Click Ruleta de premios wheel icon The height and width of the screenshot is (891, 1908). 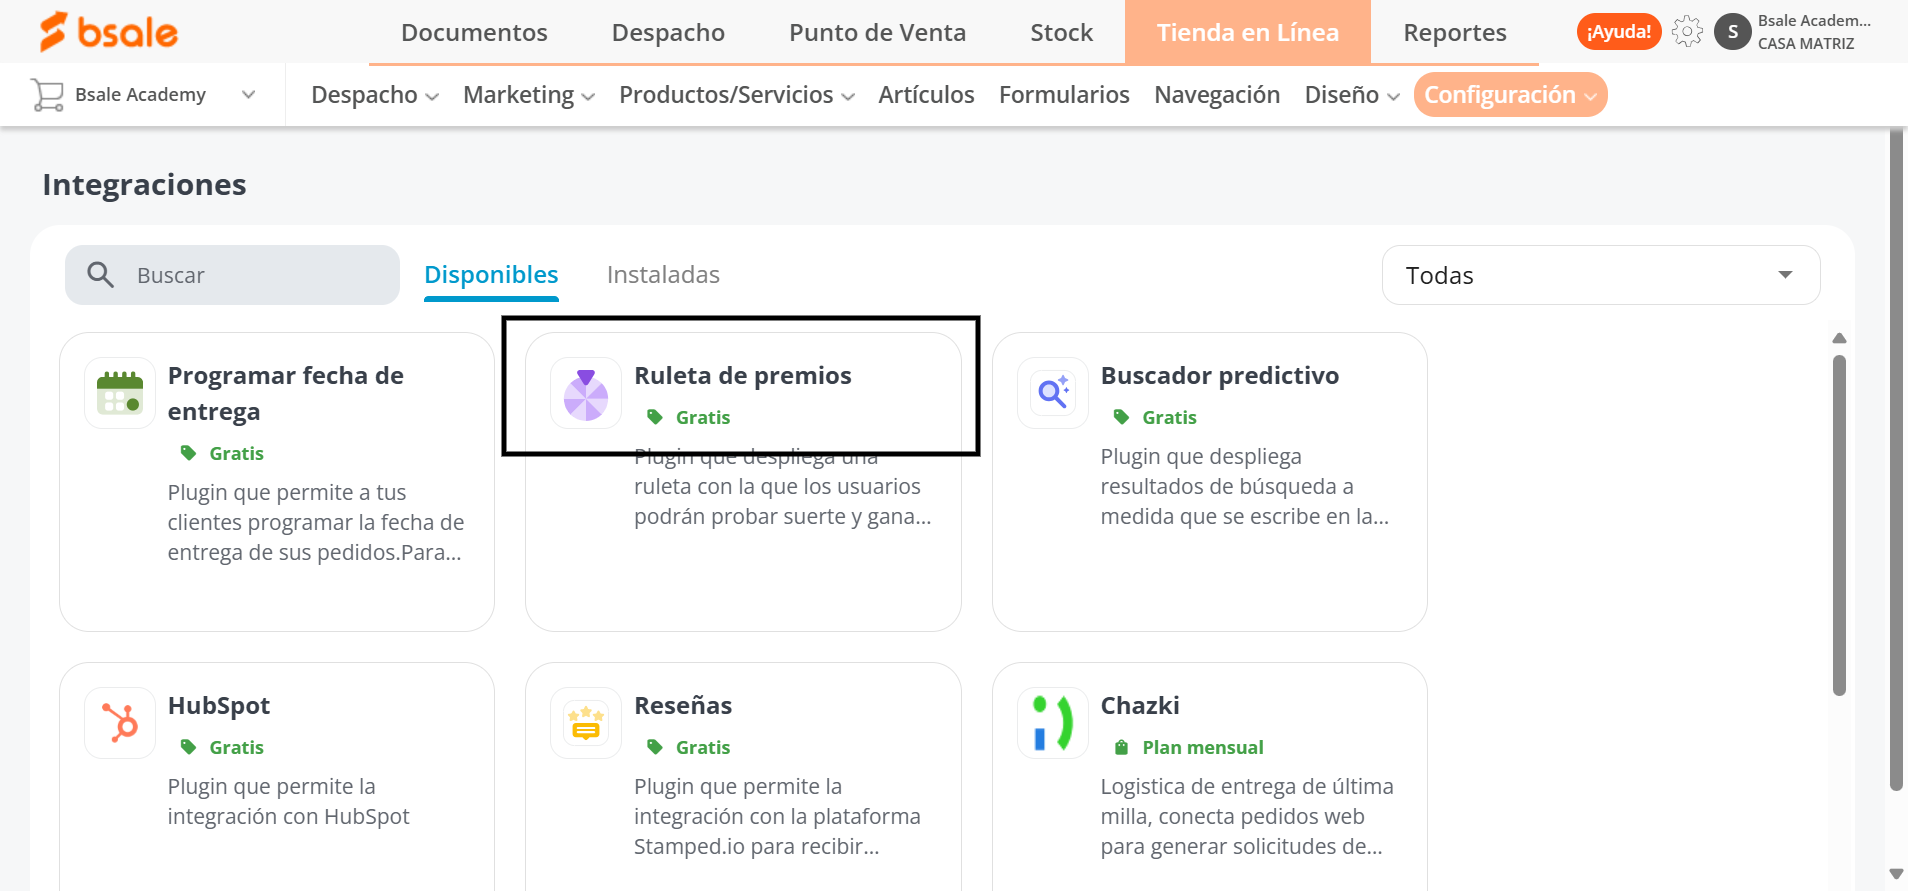(586, 393)
